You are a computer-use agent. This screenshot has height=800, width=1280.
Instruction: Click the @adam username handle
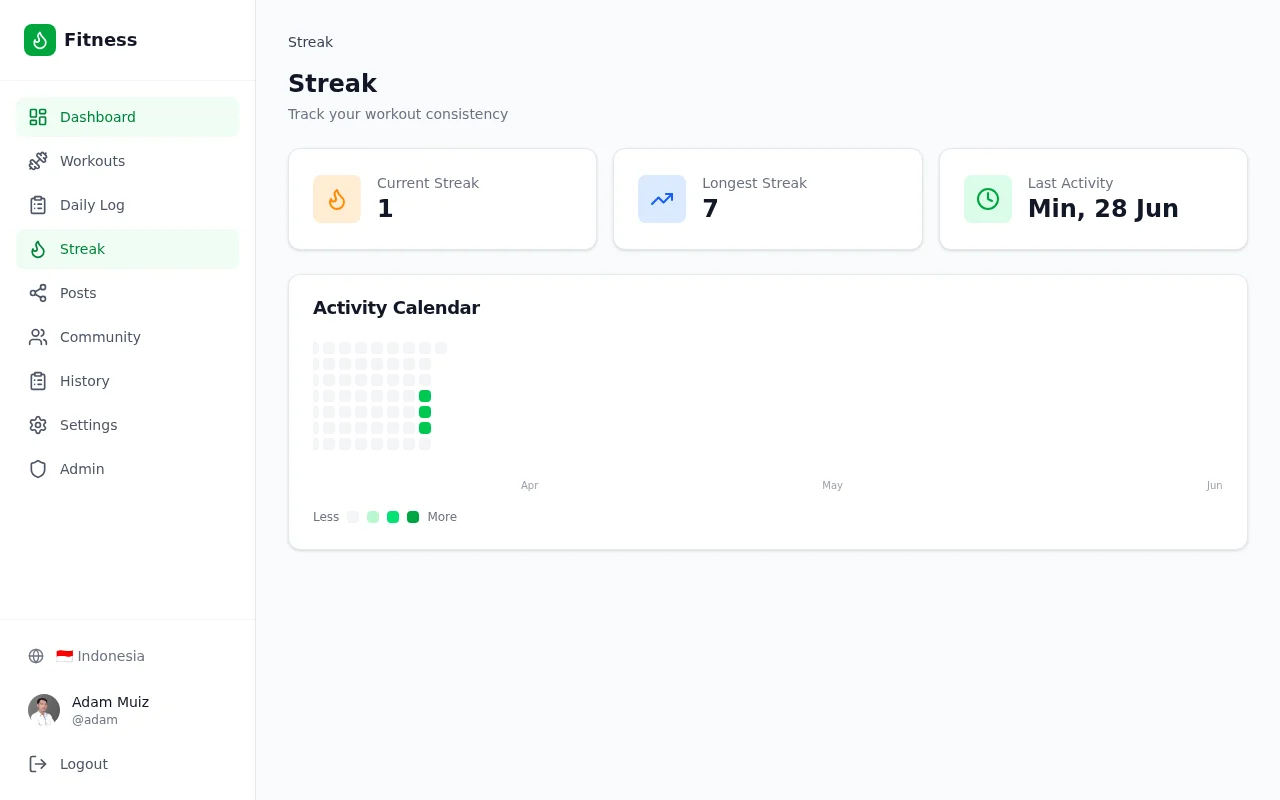click(x=94, y=720)
